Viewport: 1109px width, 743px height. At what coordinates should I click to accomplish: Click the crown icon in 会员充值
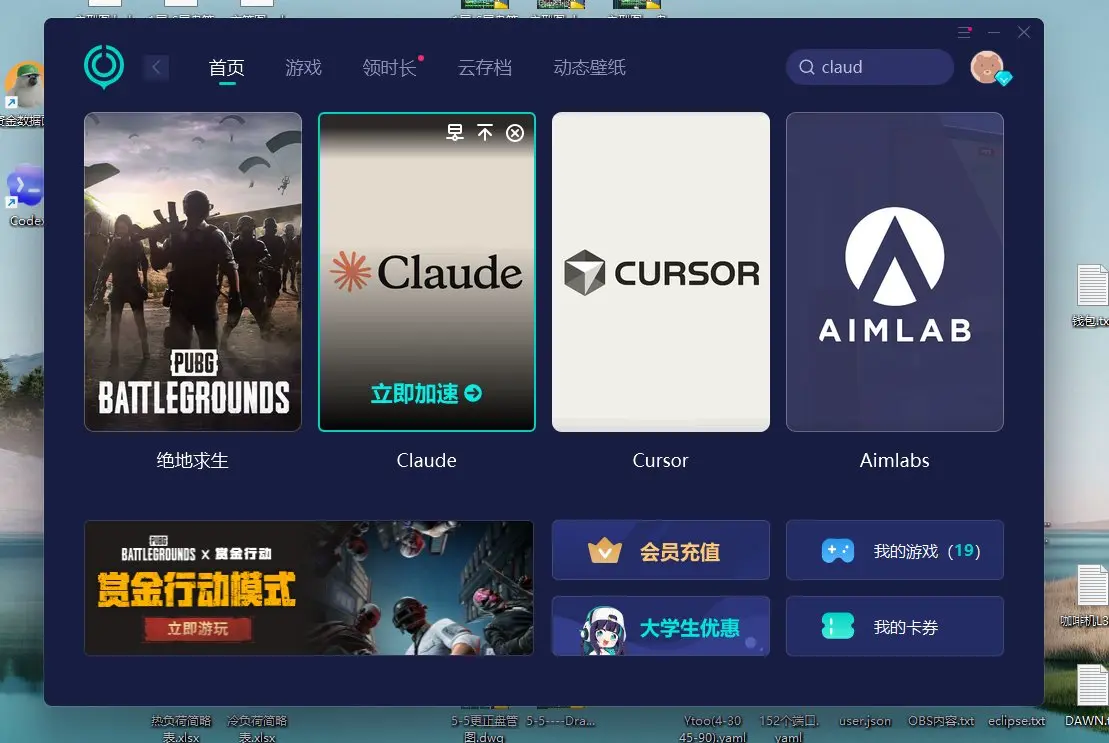click(x=605, y=551)
